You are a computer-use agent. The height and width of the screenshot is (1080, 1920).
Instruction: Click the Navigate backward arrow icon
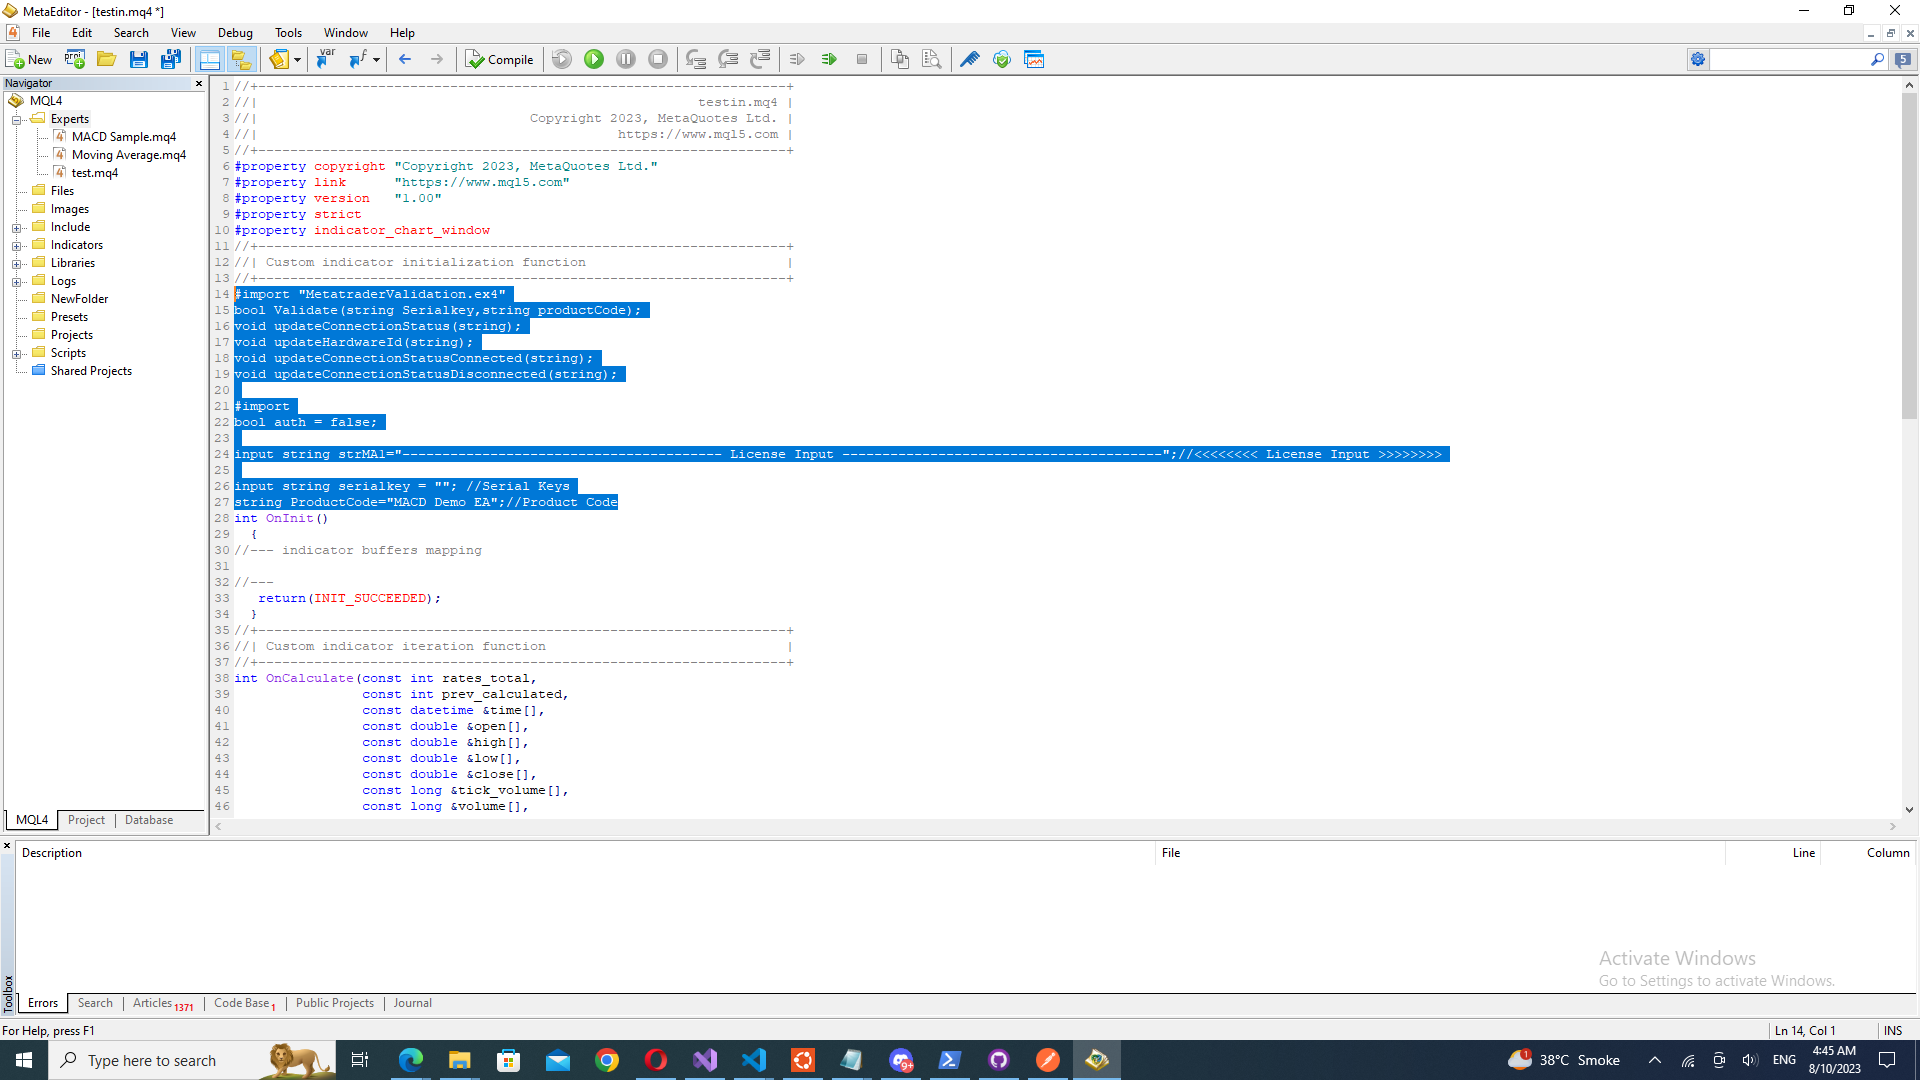click(405, 59)
